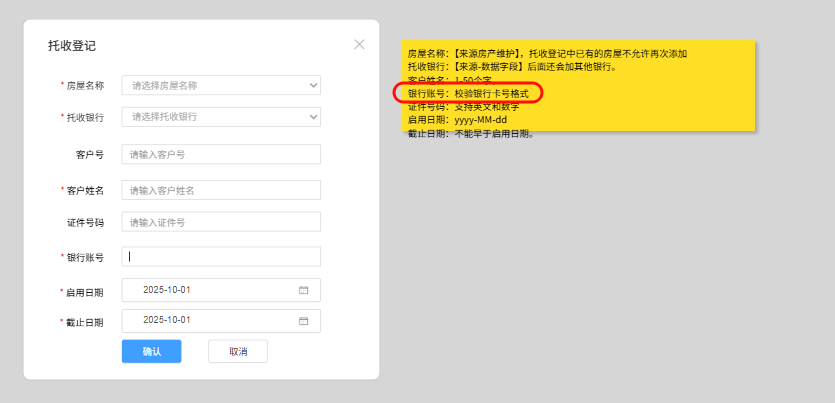Viewport: 835px width, 403px height.
Task: Click the 托收银行 field label
Action: [85, 118]
